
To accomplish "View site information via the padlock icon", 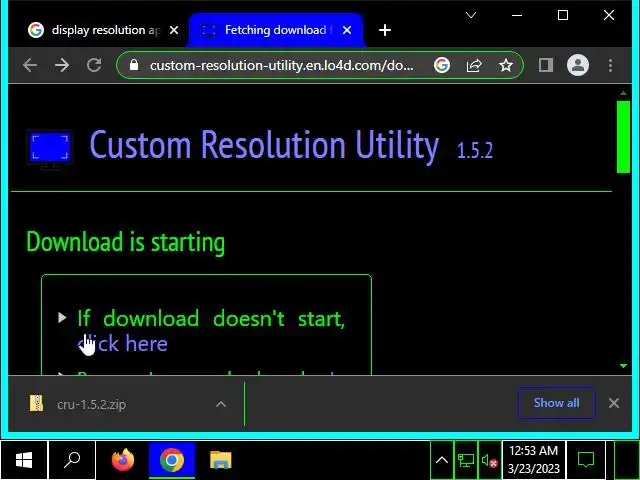I will click(134, 65).
